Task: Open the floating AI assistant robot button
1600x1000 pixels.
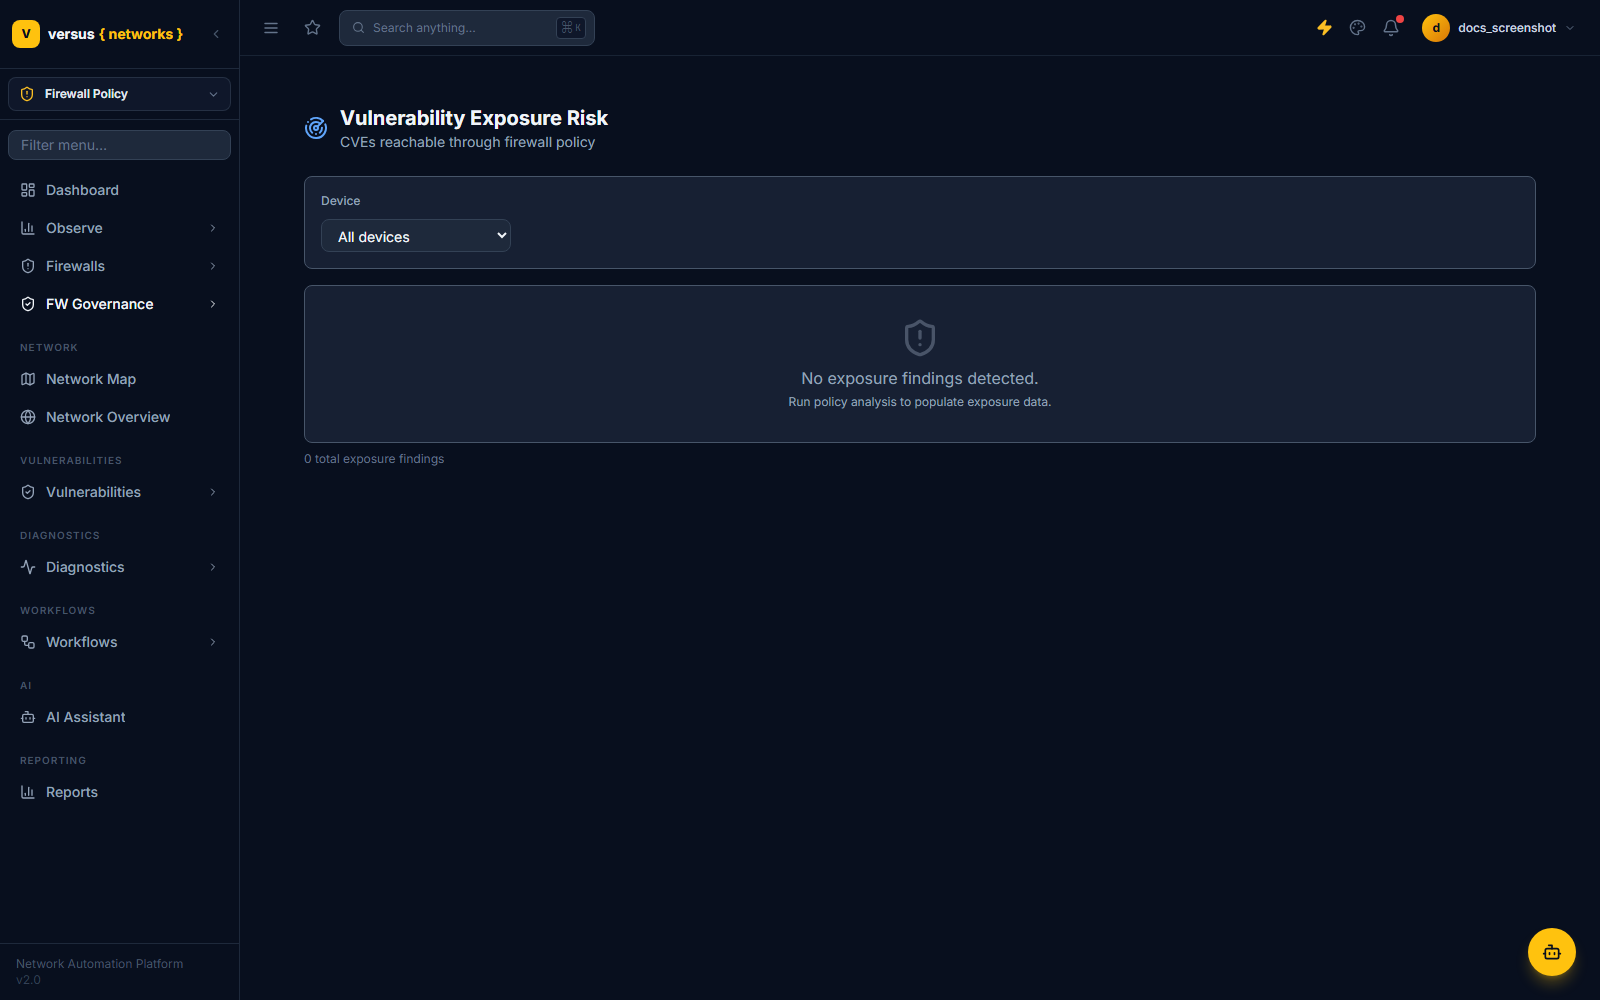Action: tap(1552, 952)
